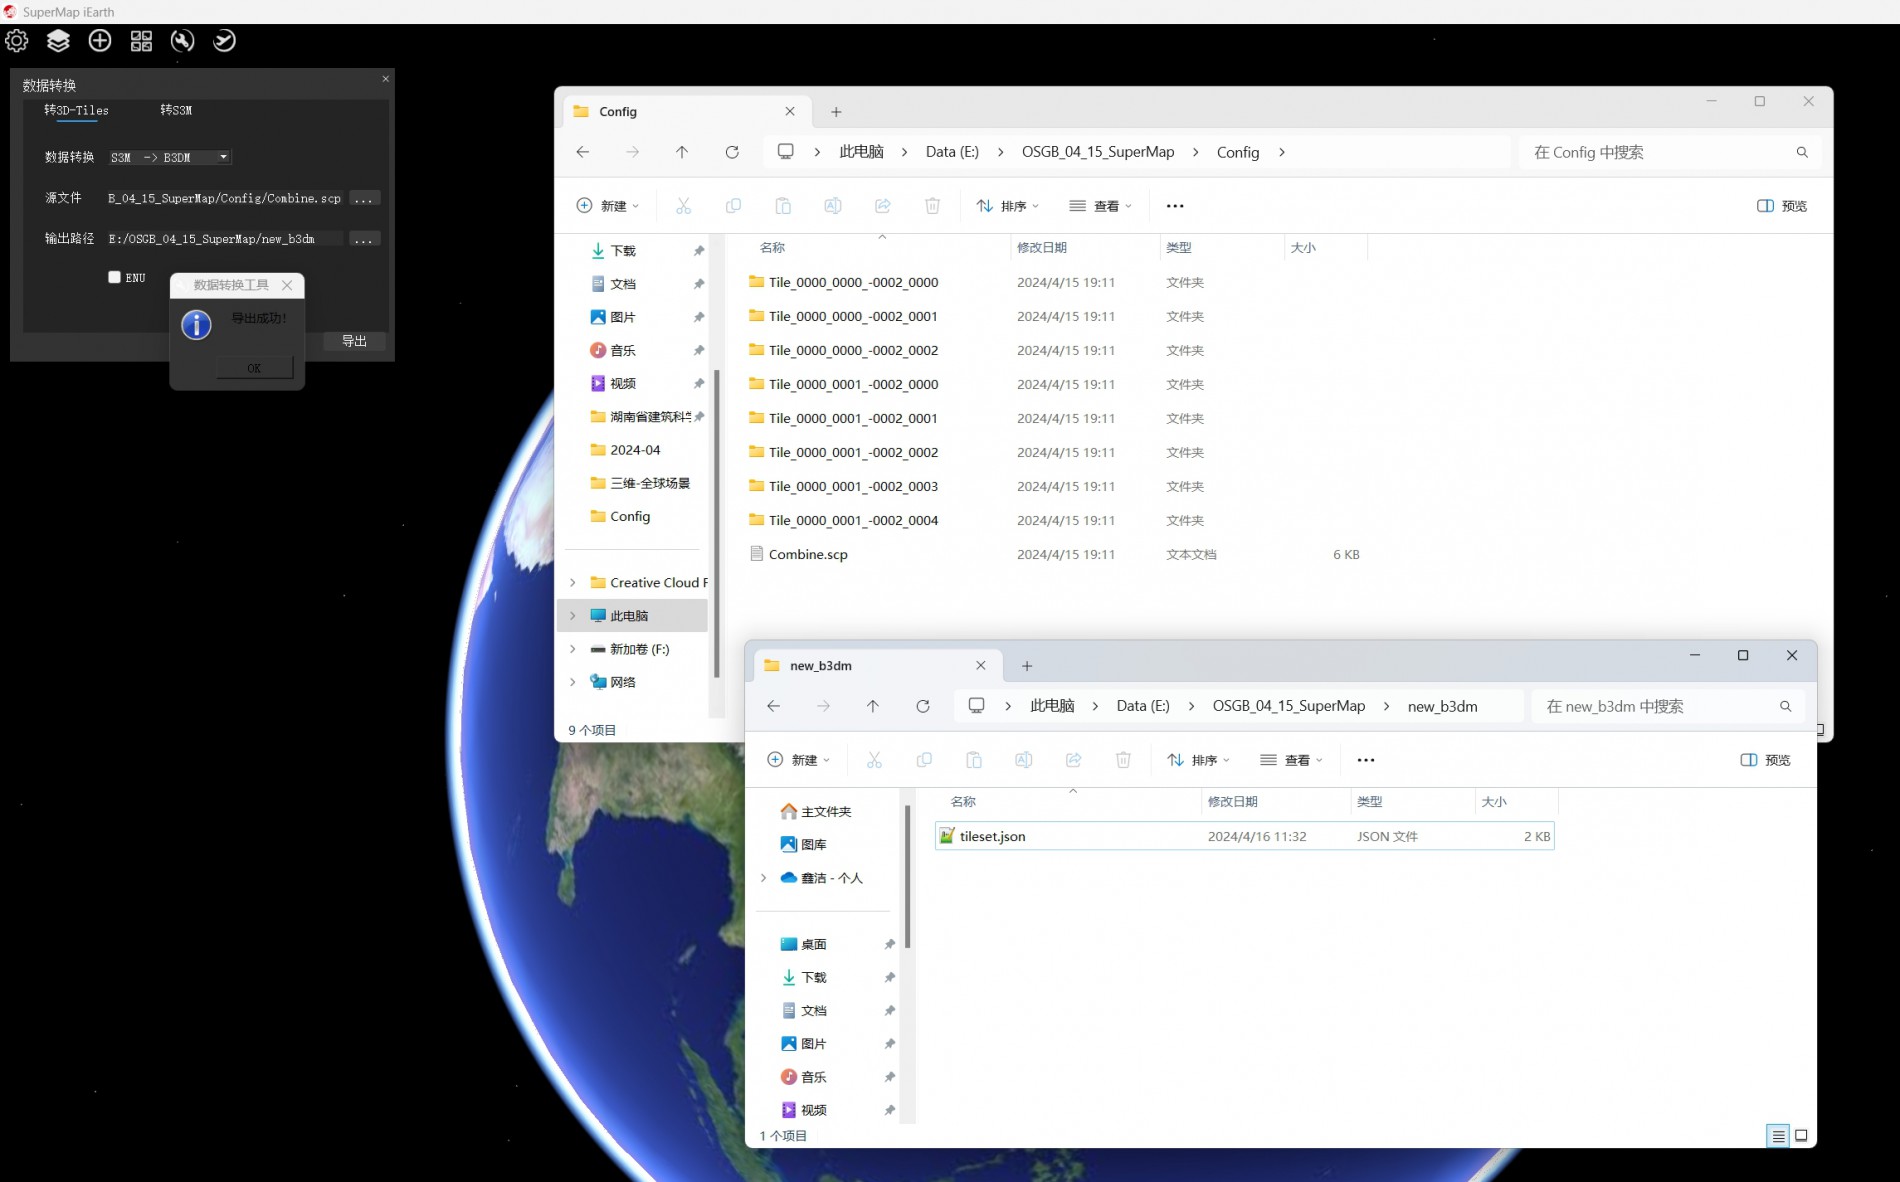
Task: Open the 排序 sort menu in the Config window
Action: (1007, 206)
